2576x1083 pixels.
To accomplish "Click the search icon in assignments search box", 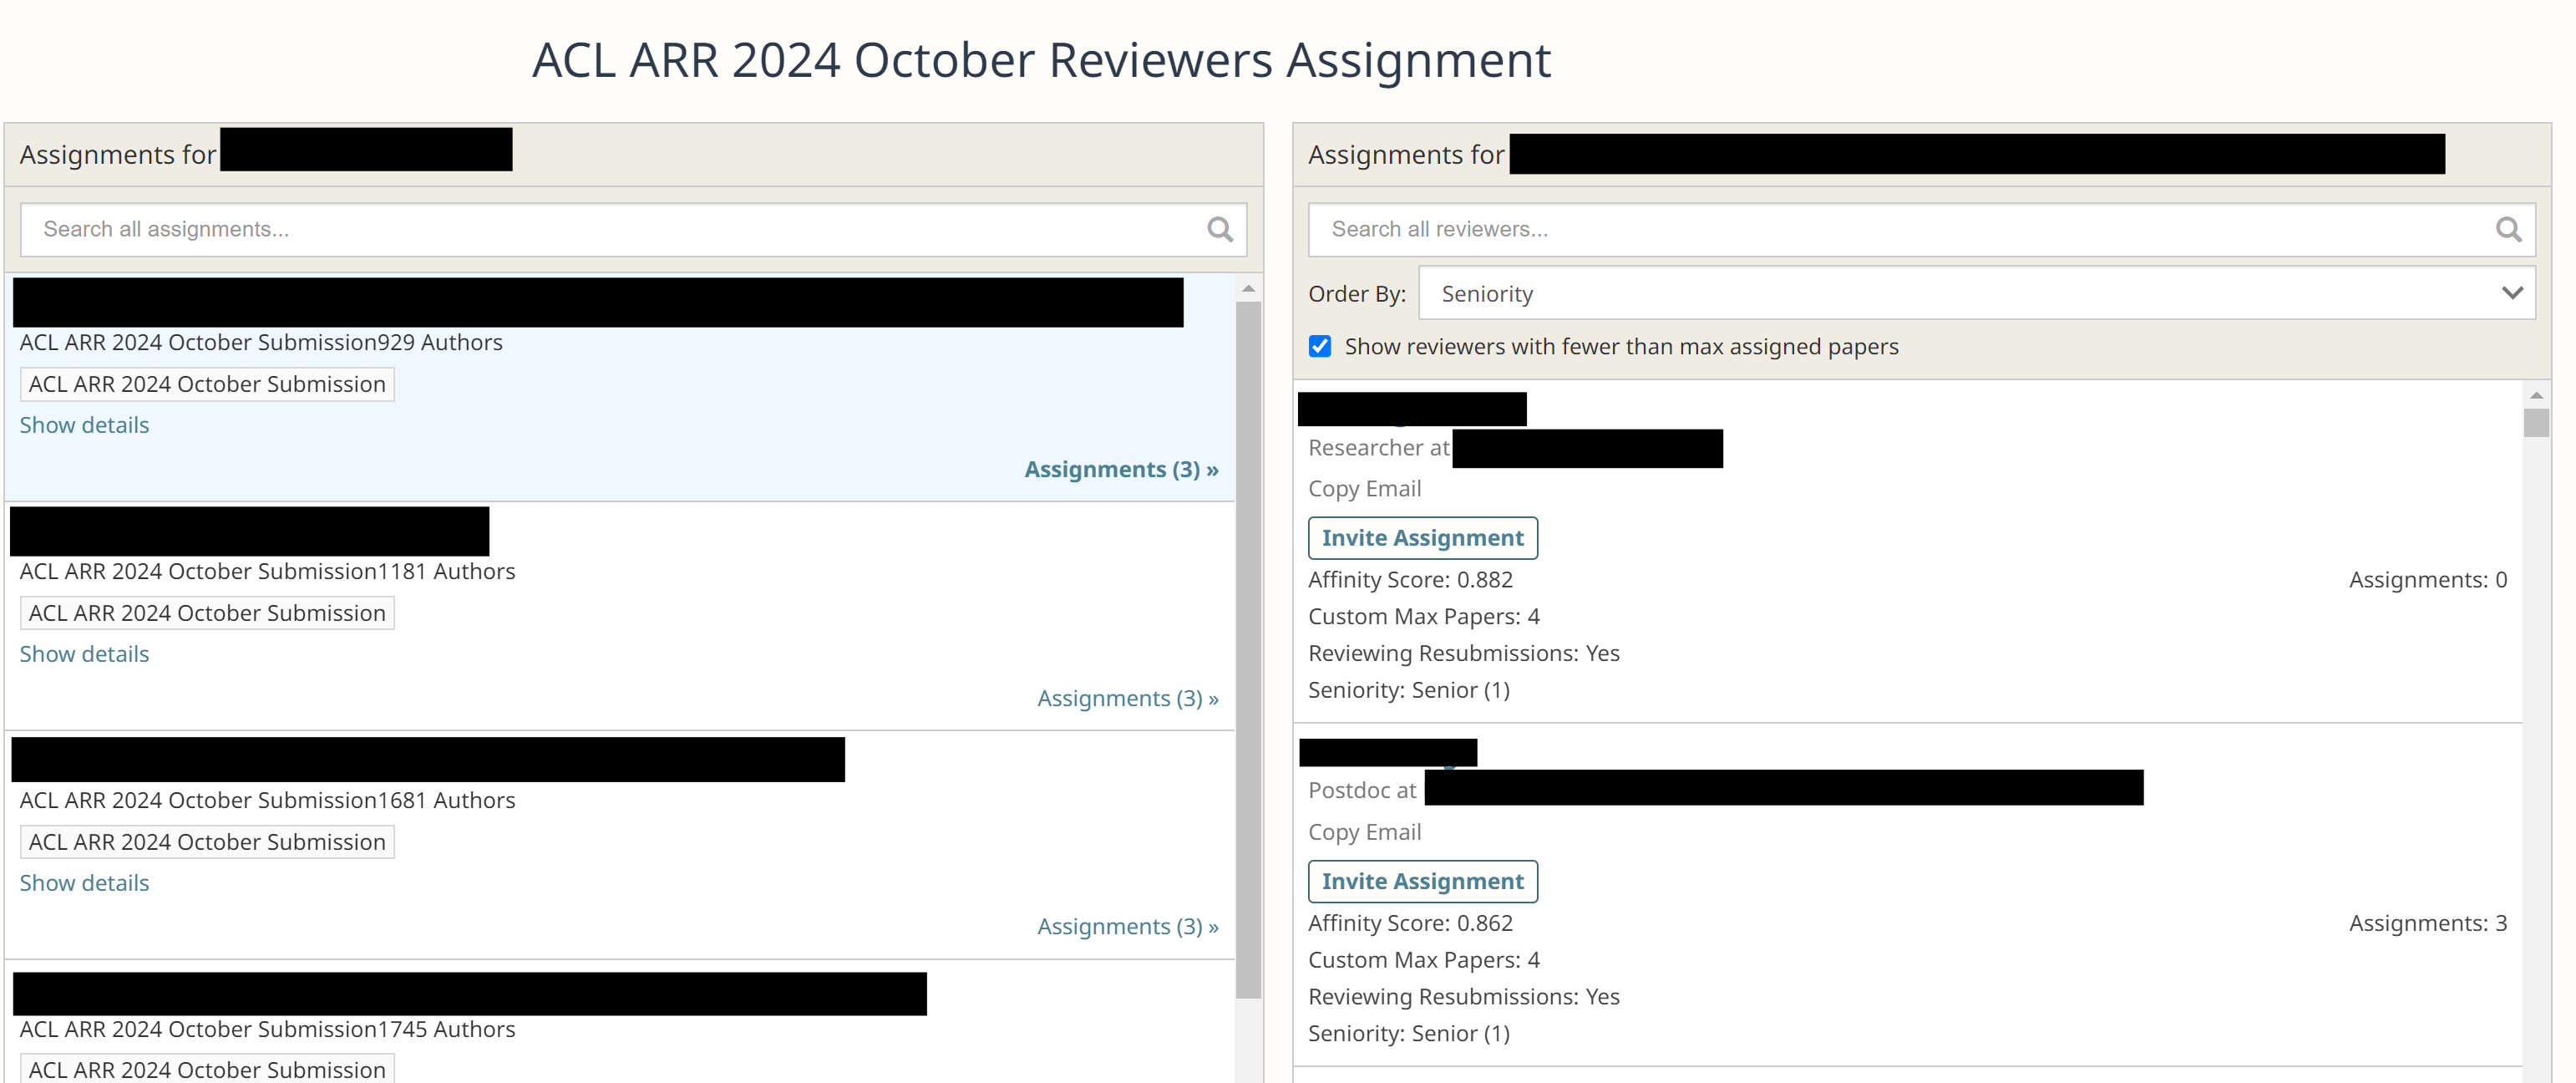I will point(1219,229).
